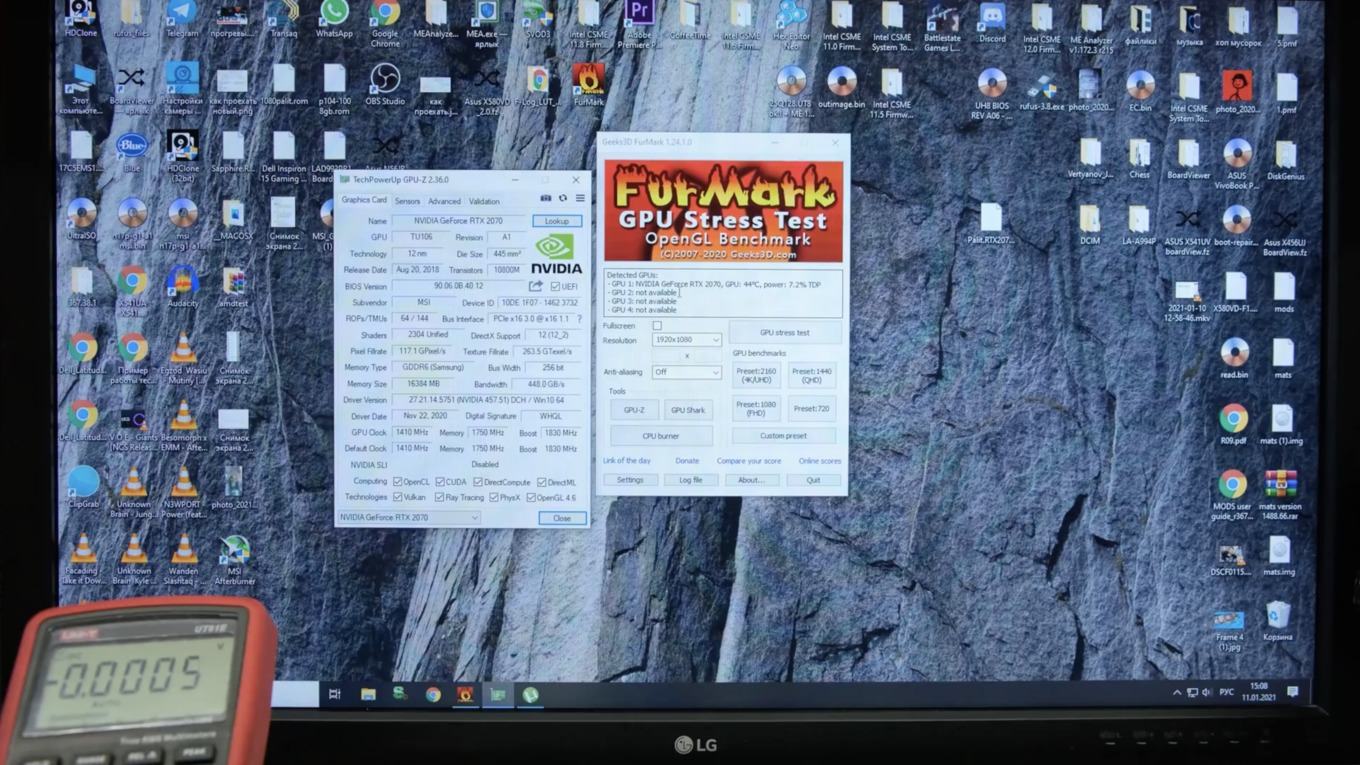The width and height of the screenshot is (1360, 765).
Task: Switch to the Advanced tab in GPU-Z
Action: pos(444,201)
